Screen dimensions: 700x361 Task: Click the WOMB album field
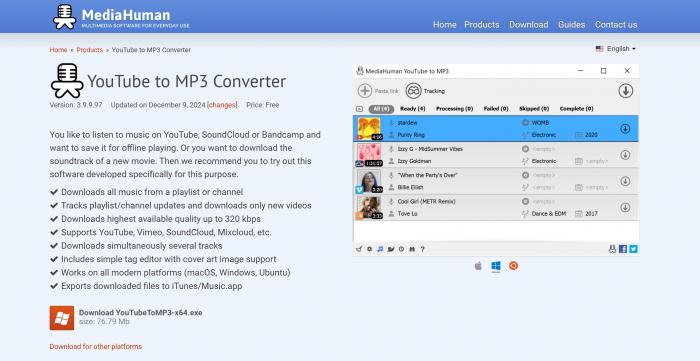pyautogui.click(x=540, y=123)
